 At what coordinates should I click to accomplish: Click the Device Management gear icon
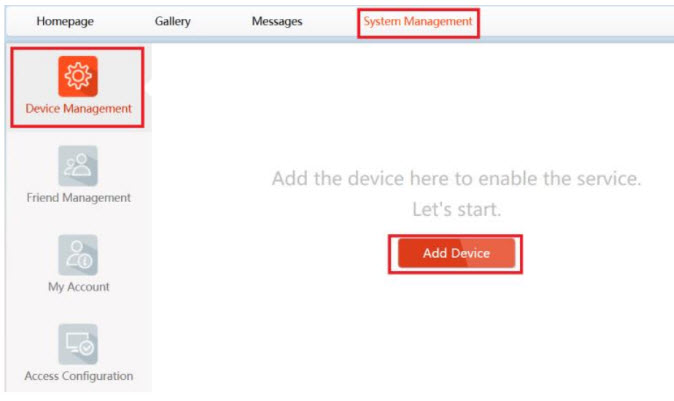tap(78, 77)
